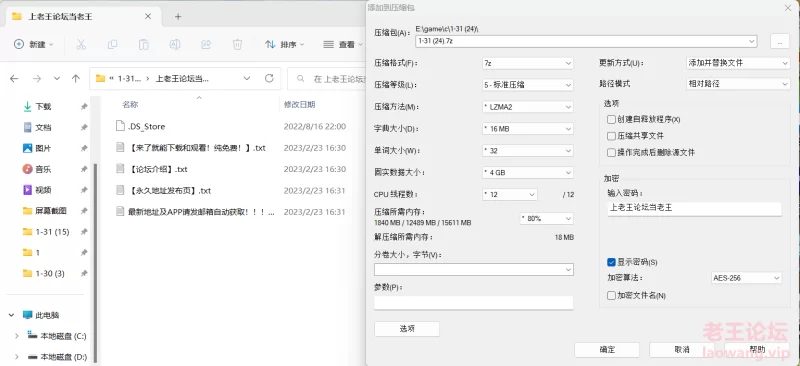Click 确定 to start compression
Viewport: 800px width, 366px height.
[607, 350]
